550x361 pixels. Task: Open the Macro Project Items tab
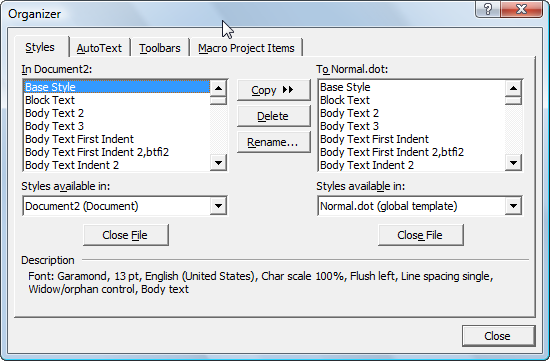tap(246, 48)
